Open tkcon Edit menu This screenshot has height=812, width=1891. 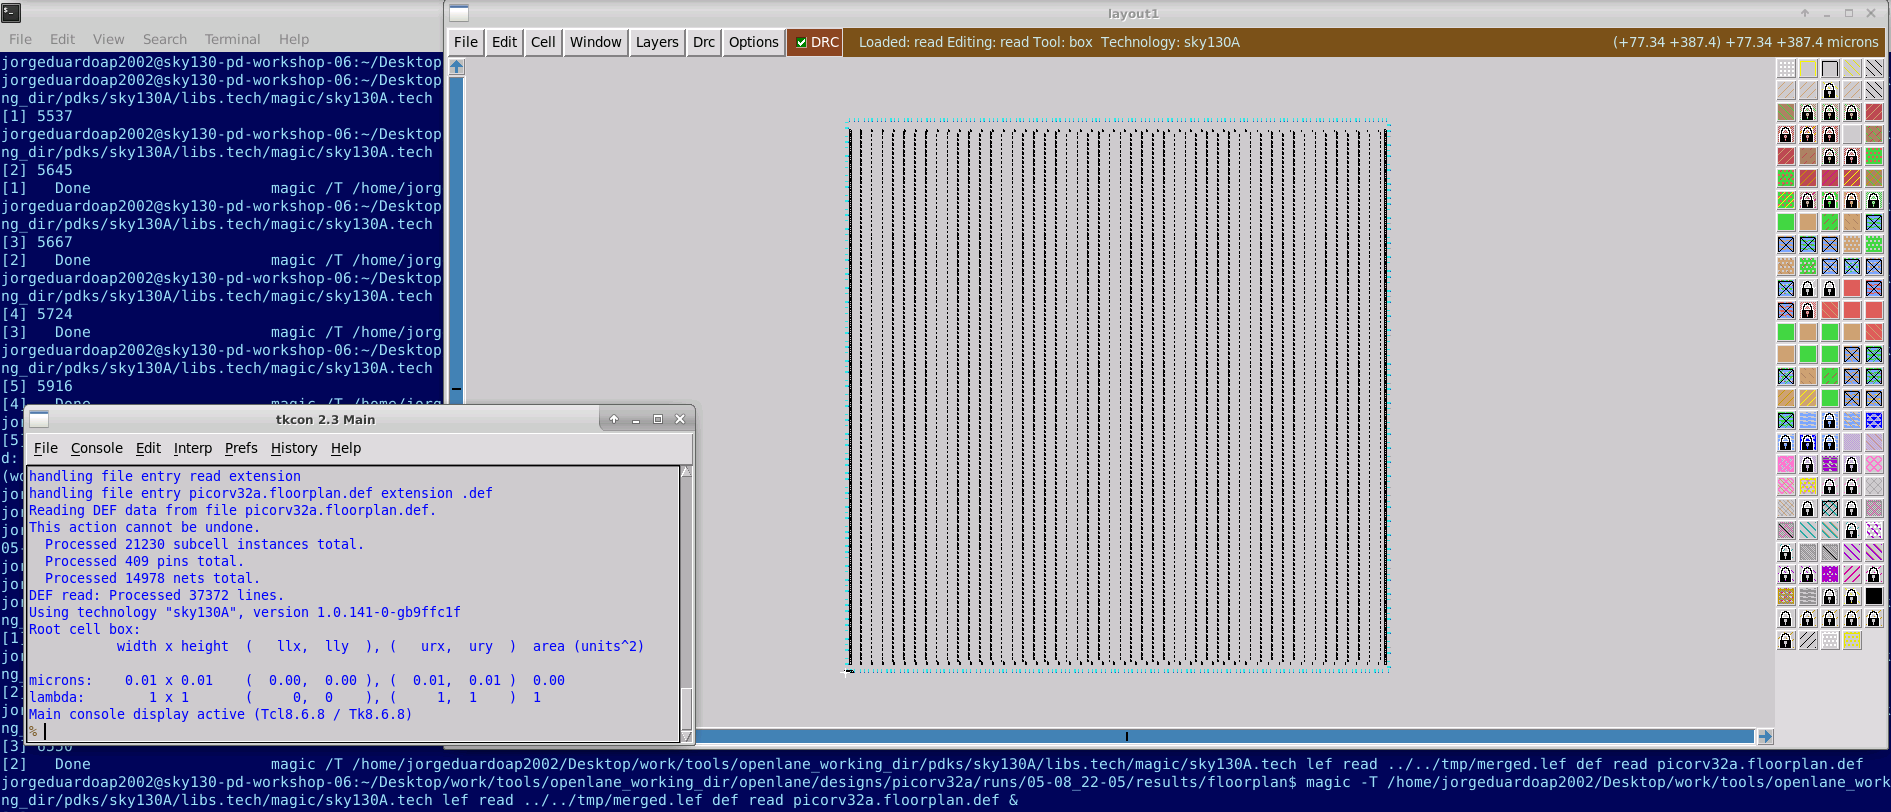[x=148, y=448]
